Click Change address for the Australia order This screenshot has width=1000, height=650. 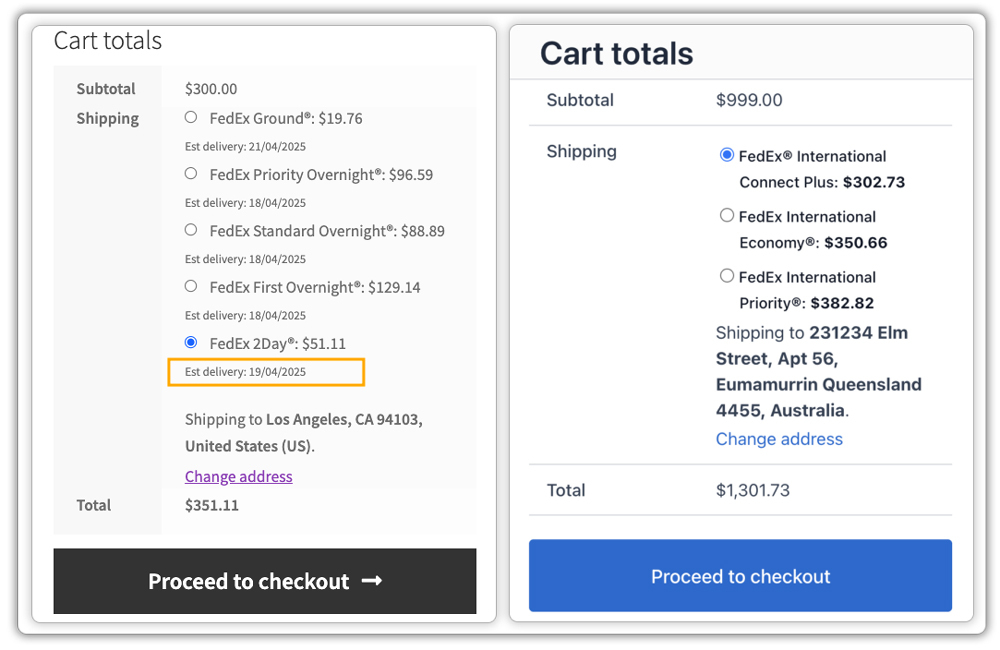tap(779, 438)
